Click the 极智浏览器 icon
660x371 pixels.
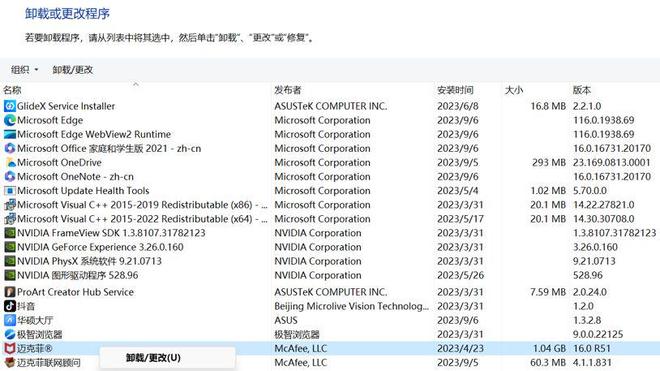click(x=10, y=334)
